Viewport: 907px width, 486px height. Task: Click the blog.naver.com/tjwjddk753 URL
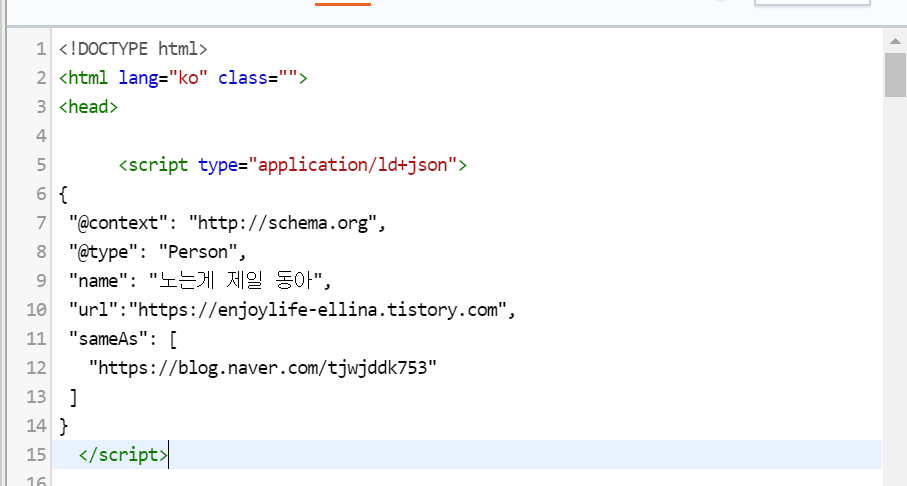[263, 368]
